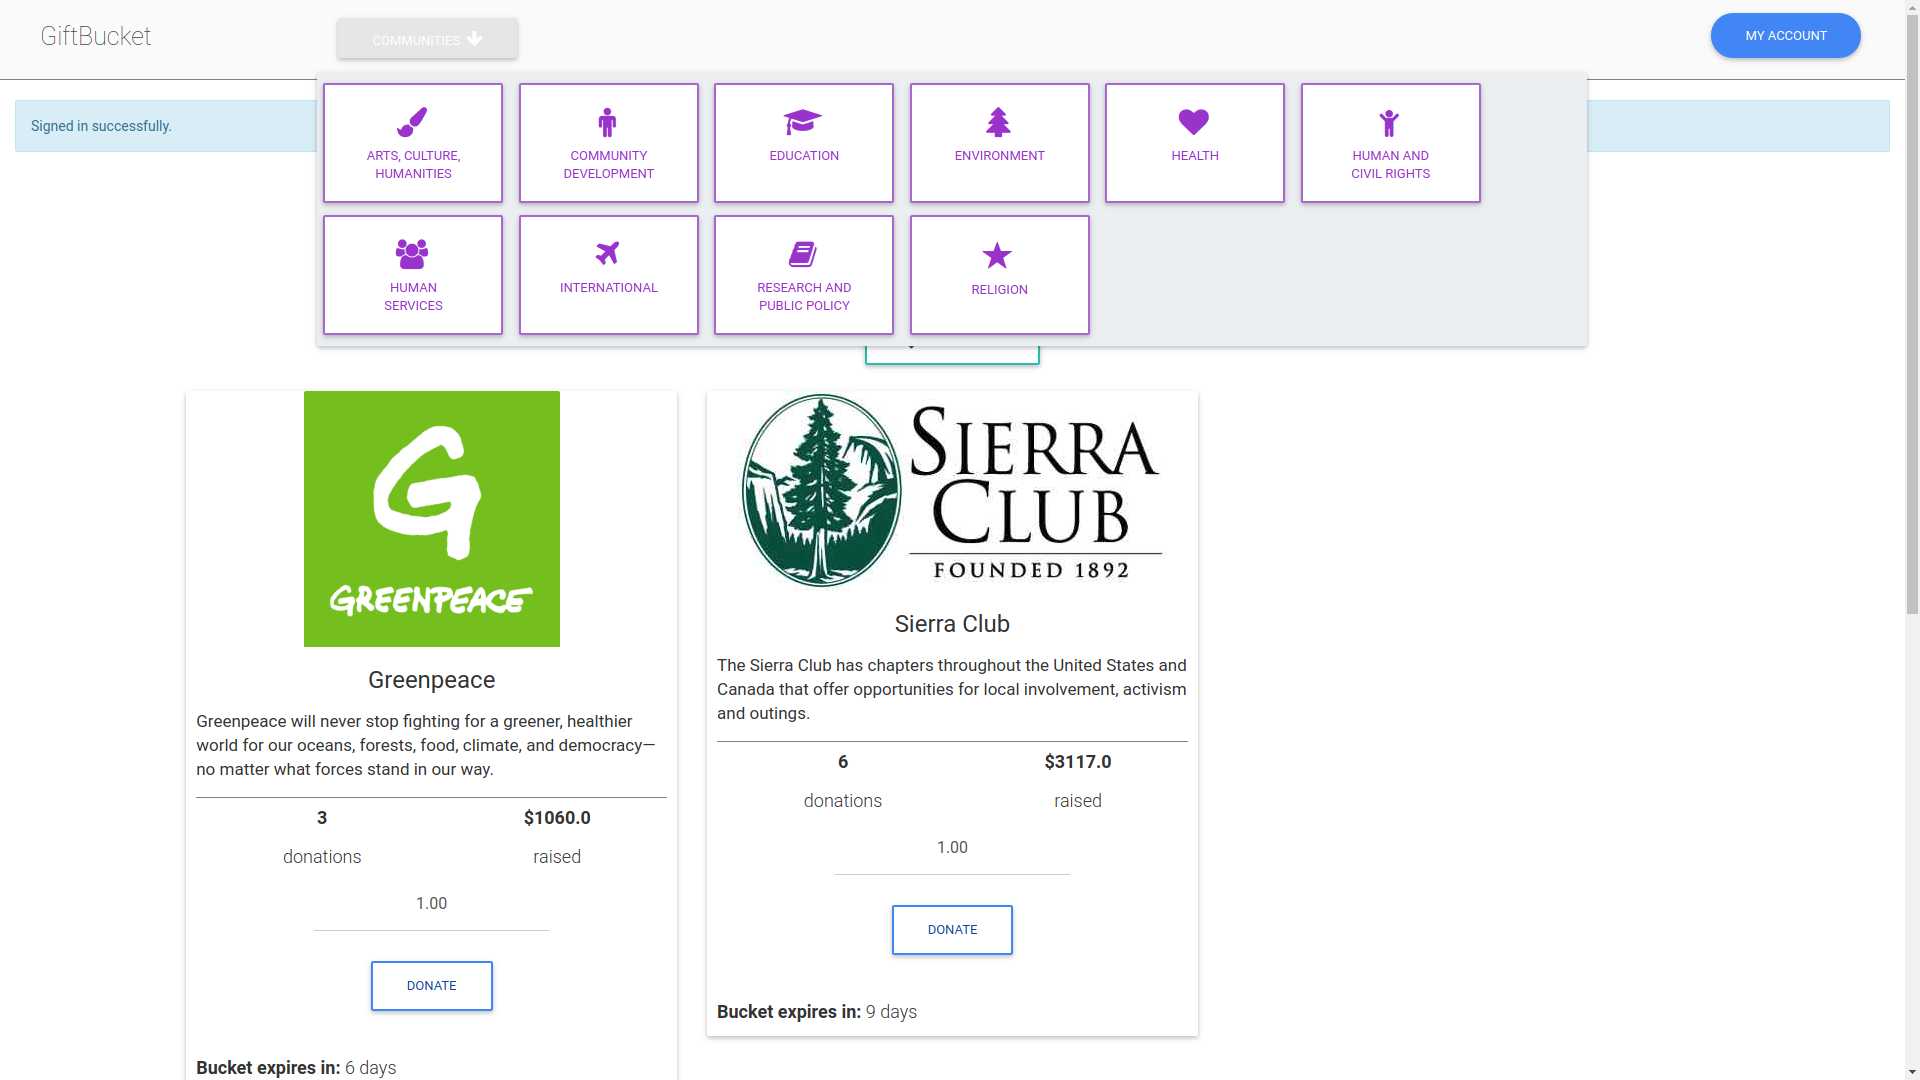Click the heart Health icon
Image resolution: width=1920 pixels, height=1080 pixels.
point(1194,122)
